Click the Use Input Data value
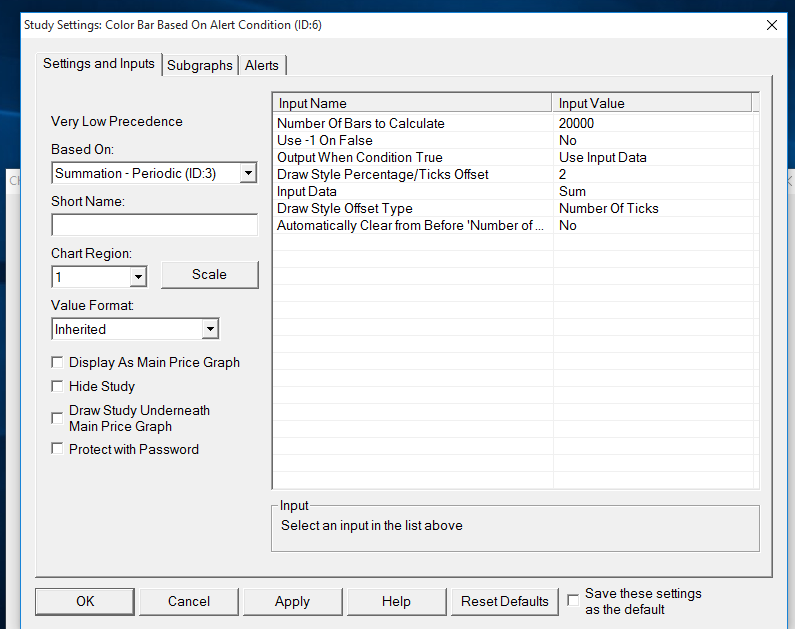Image resolution: width=795 pixels, height=629 pixels. (602, 158)
